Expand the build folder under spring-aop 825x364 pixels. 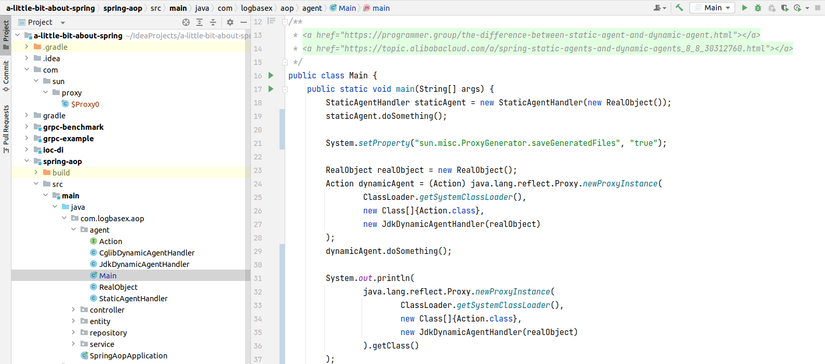[x=36, y=173]
